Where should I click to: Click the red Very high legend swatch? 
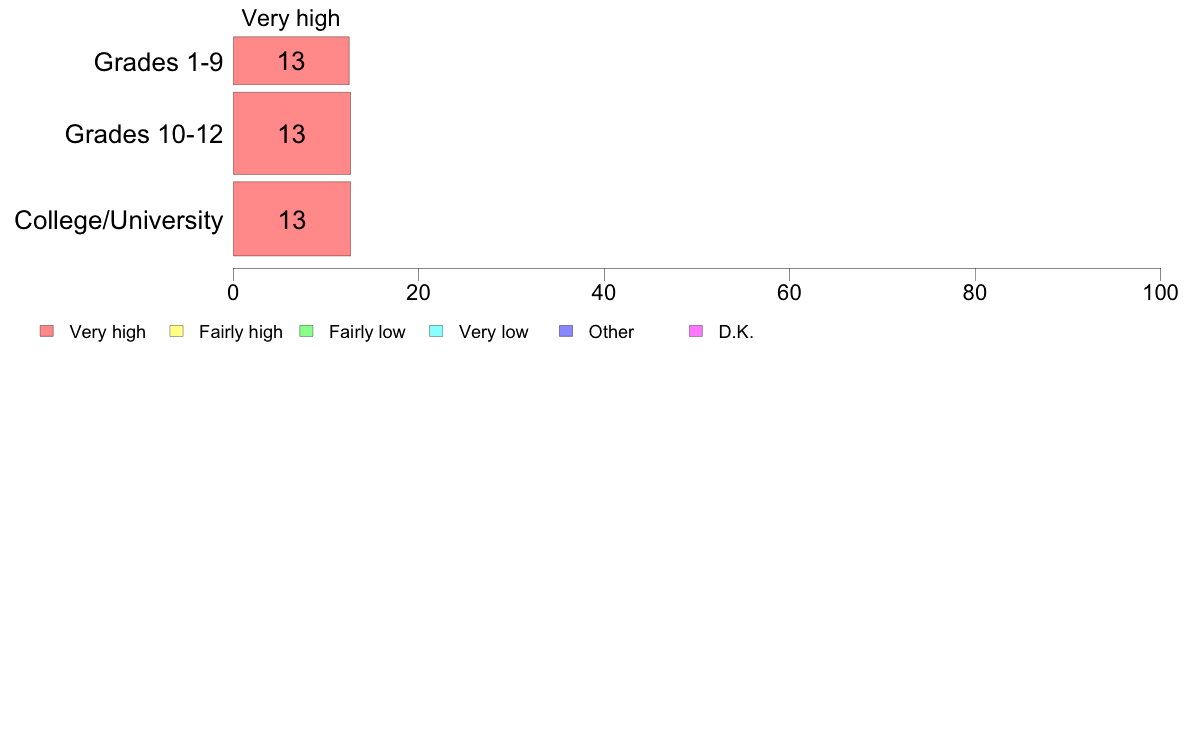click(x=47, y=331)
